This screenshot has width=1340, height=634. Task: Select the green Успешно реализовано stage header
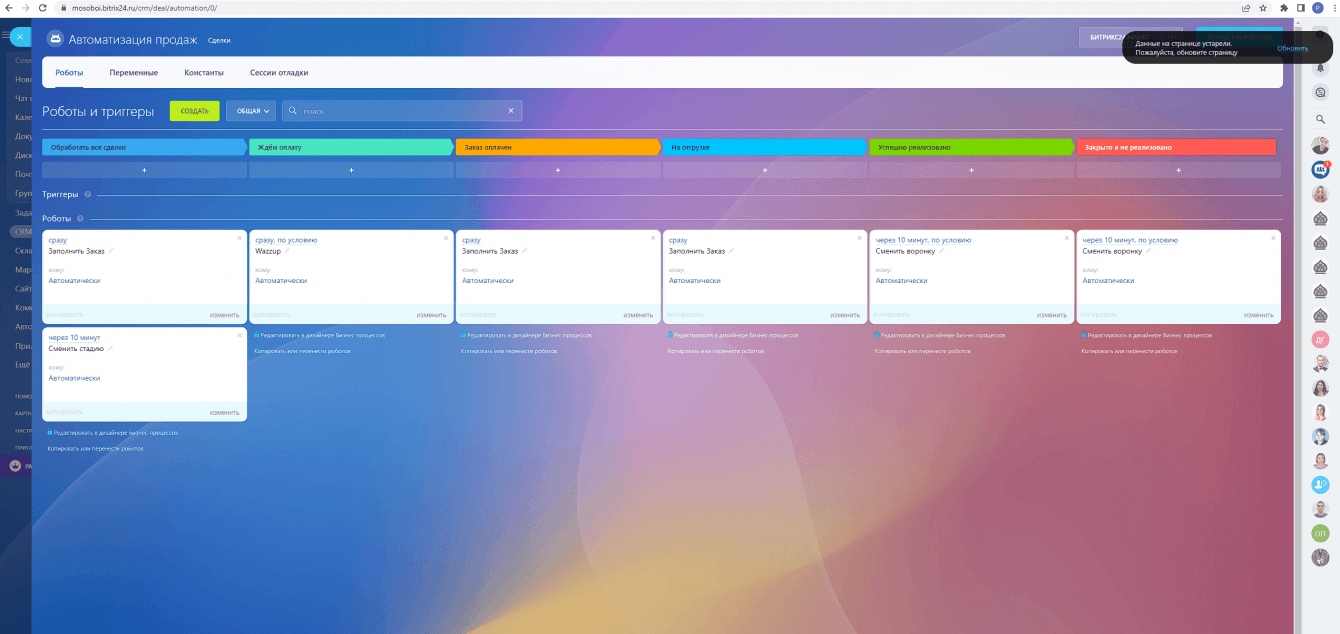[972, 147]
